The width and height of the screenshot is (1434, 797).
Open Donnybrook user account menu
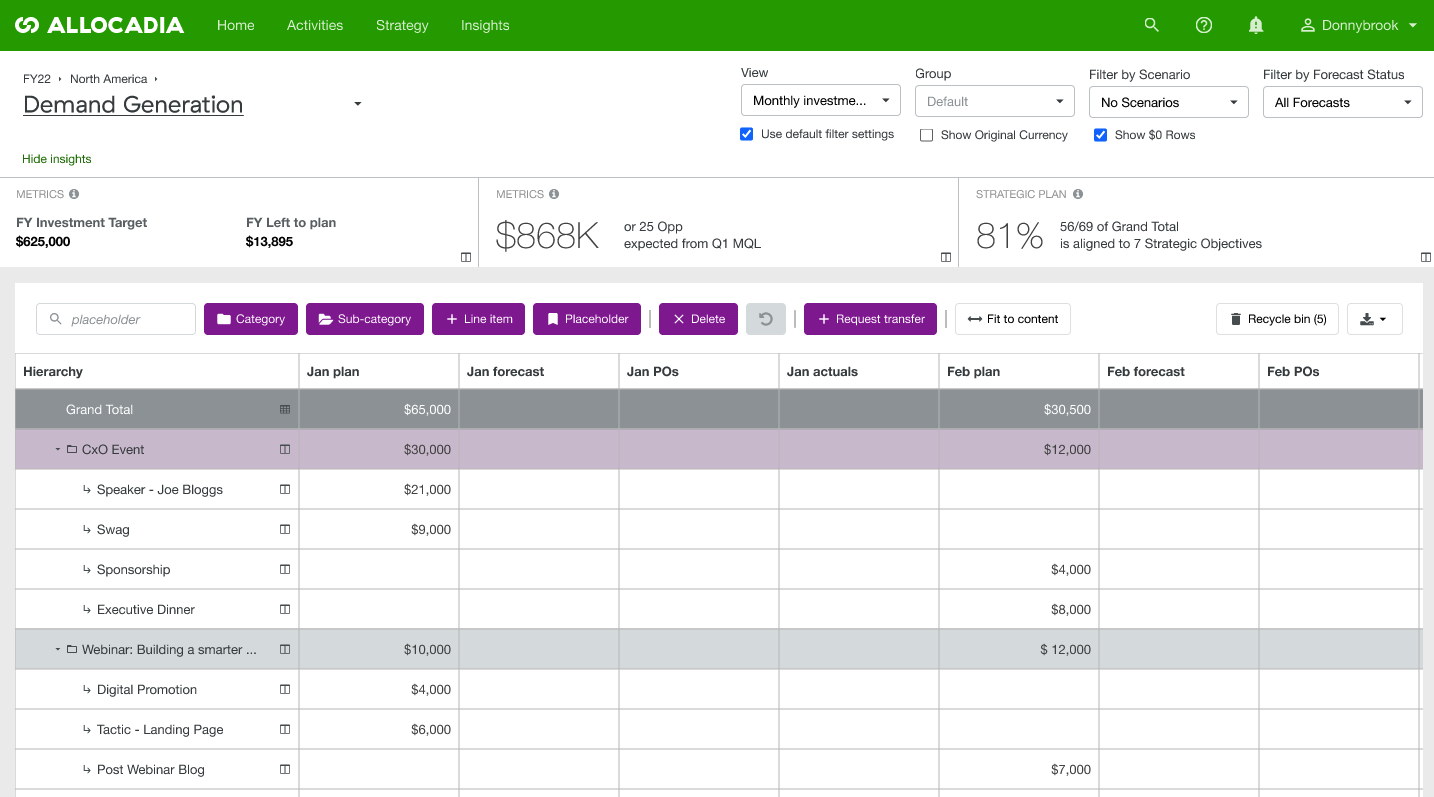(1359, 25)
